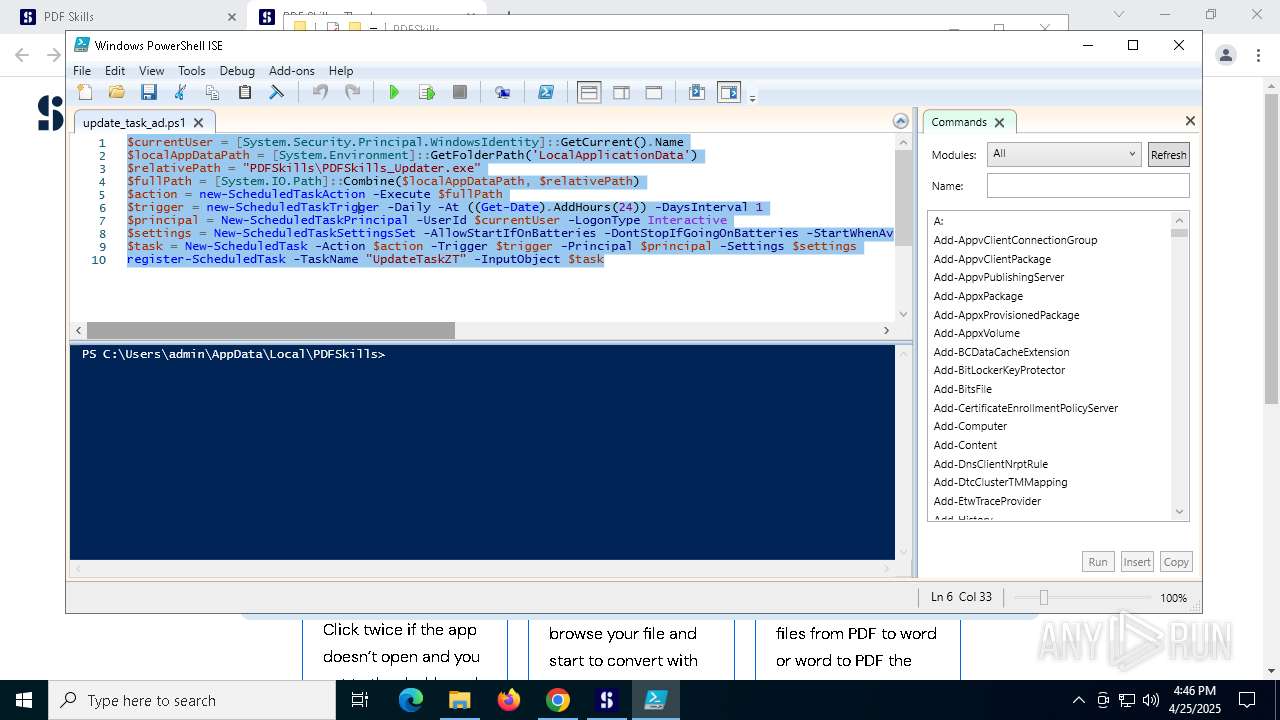Close the Commands tab with its X

[998, 122]
